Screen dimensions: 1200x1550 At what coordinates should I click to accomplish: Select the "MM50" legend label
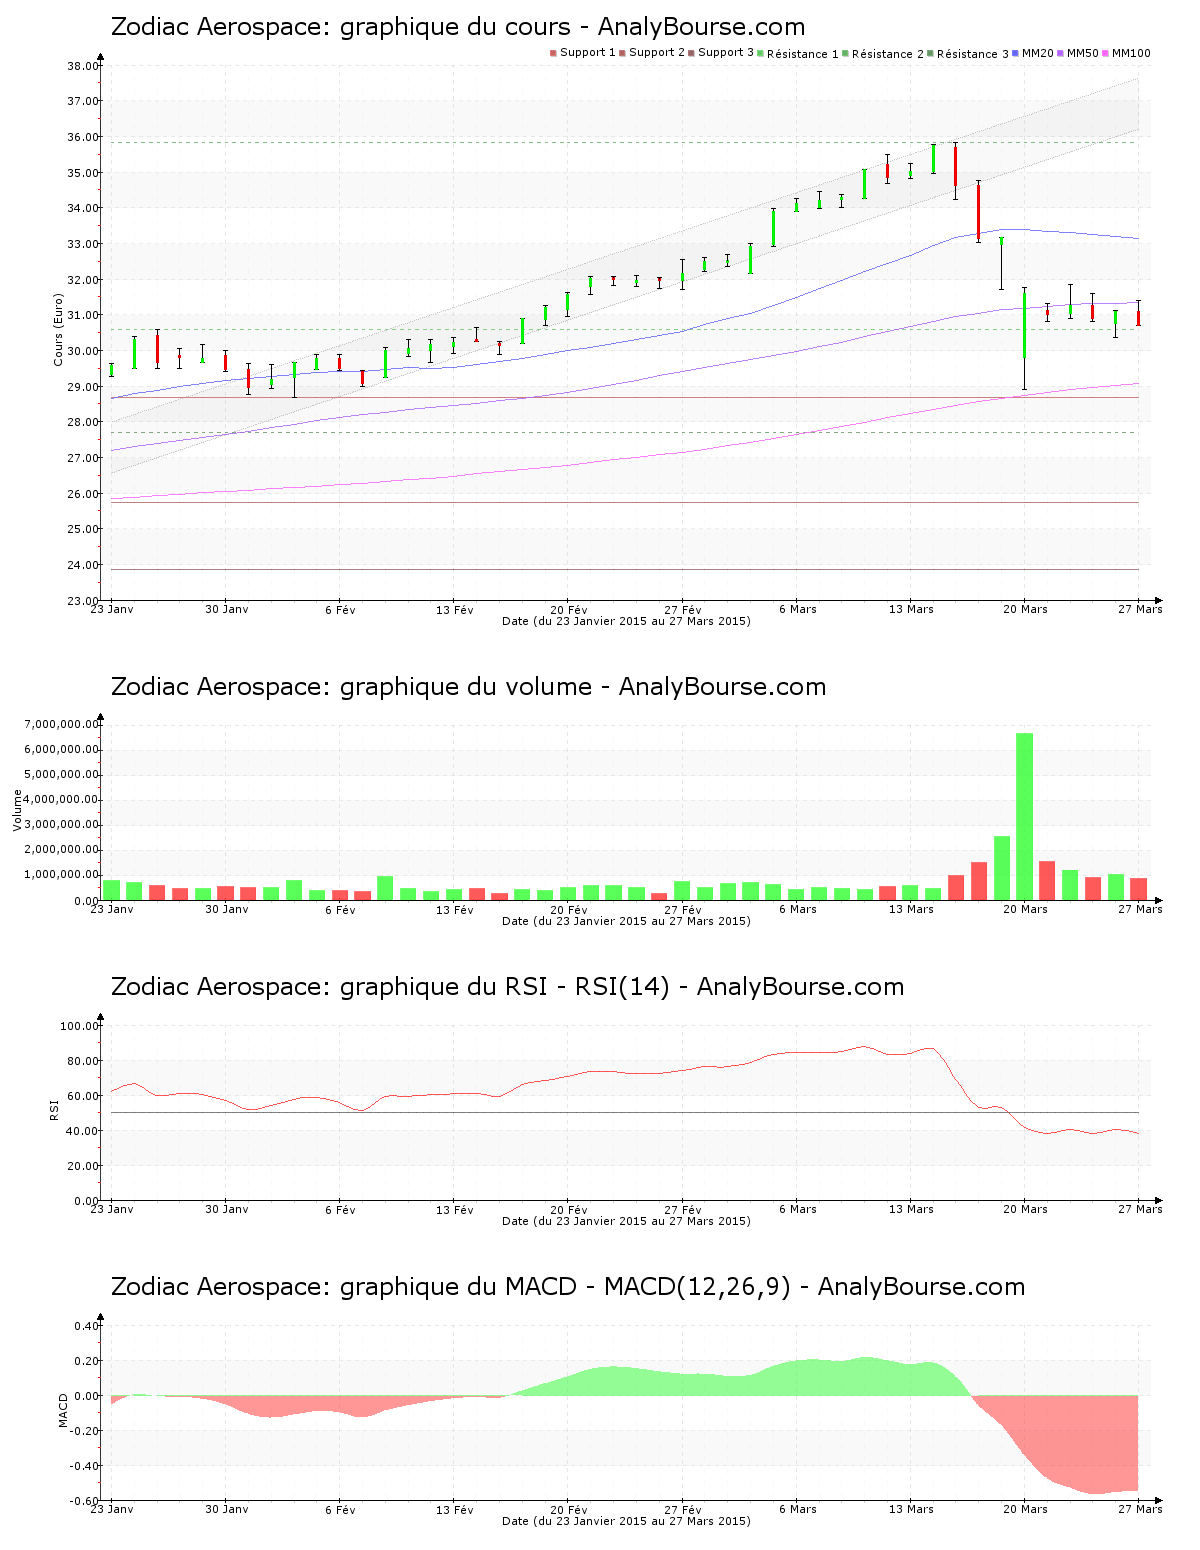(1083, 53)
